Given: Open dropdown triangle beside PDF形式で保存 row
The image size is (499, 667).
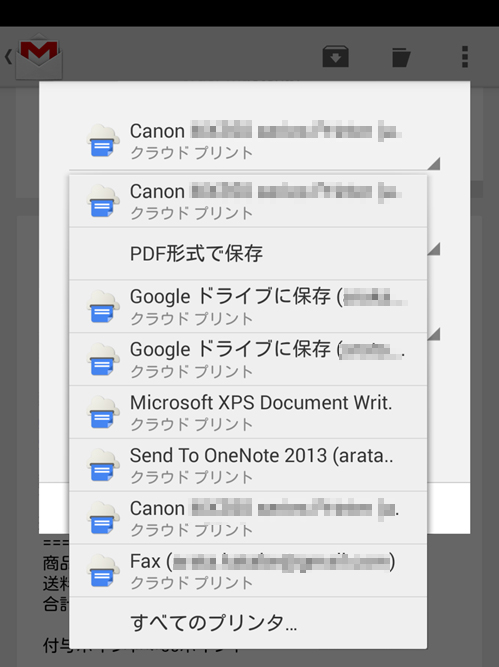Looking at the screenshot, I should (433, 249).
